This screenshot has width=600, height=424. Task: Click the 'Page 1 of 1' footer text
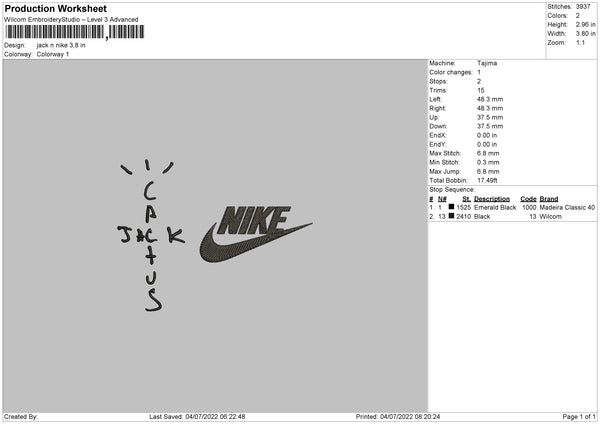[579, 417]
